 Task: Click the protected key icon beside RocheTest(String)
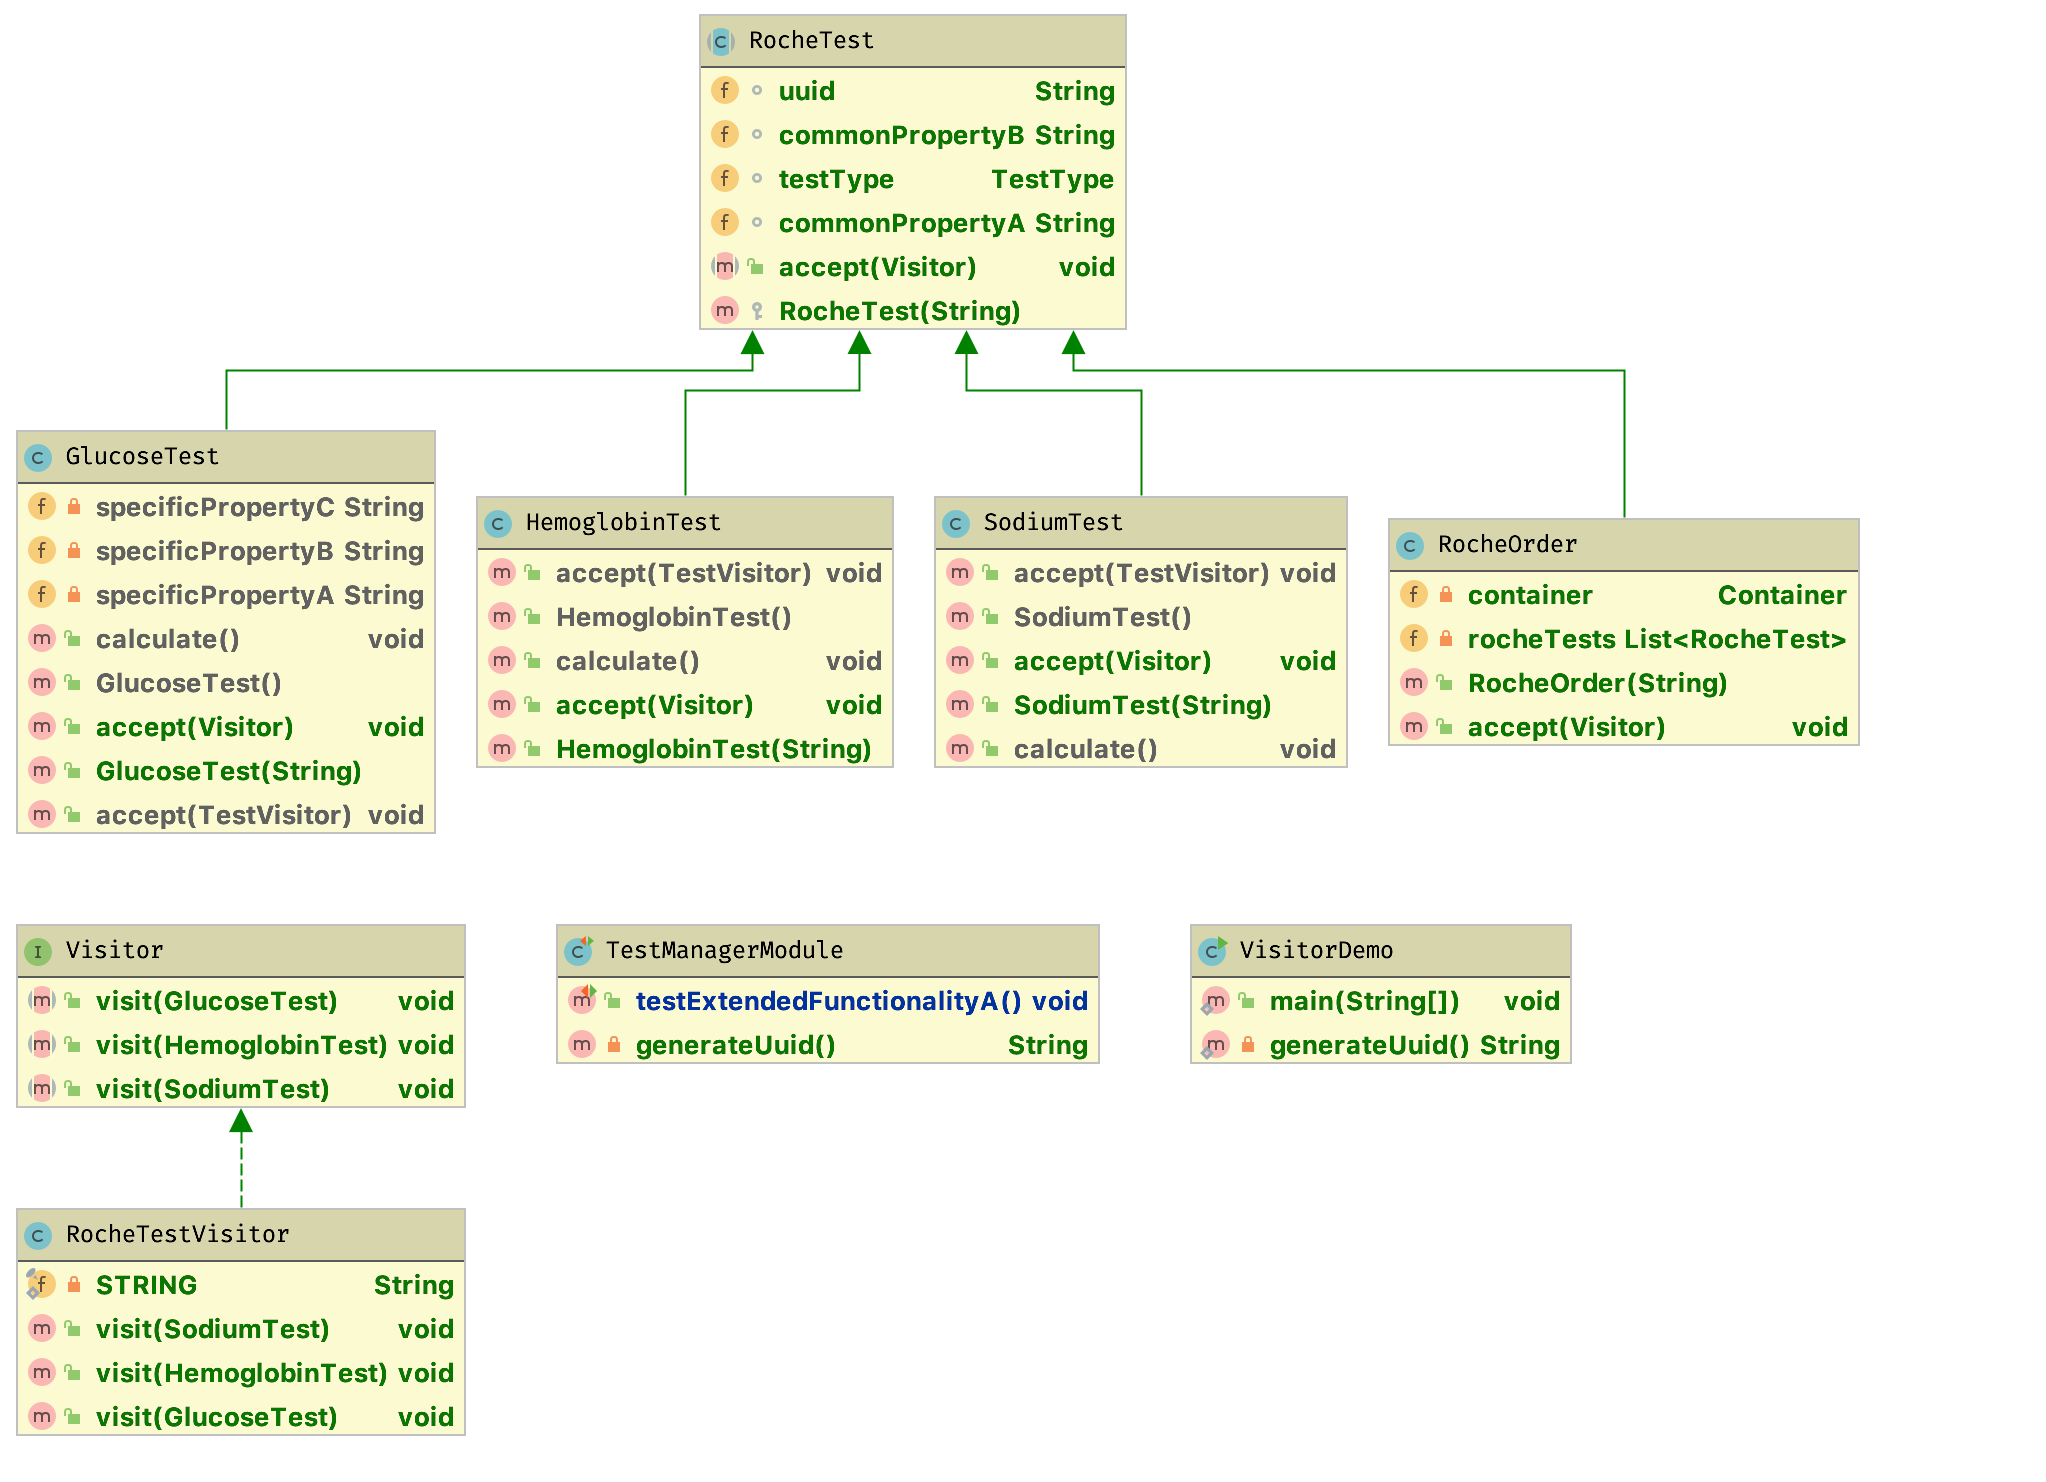(x=757, y=311)
